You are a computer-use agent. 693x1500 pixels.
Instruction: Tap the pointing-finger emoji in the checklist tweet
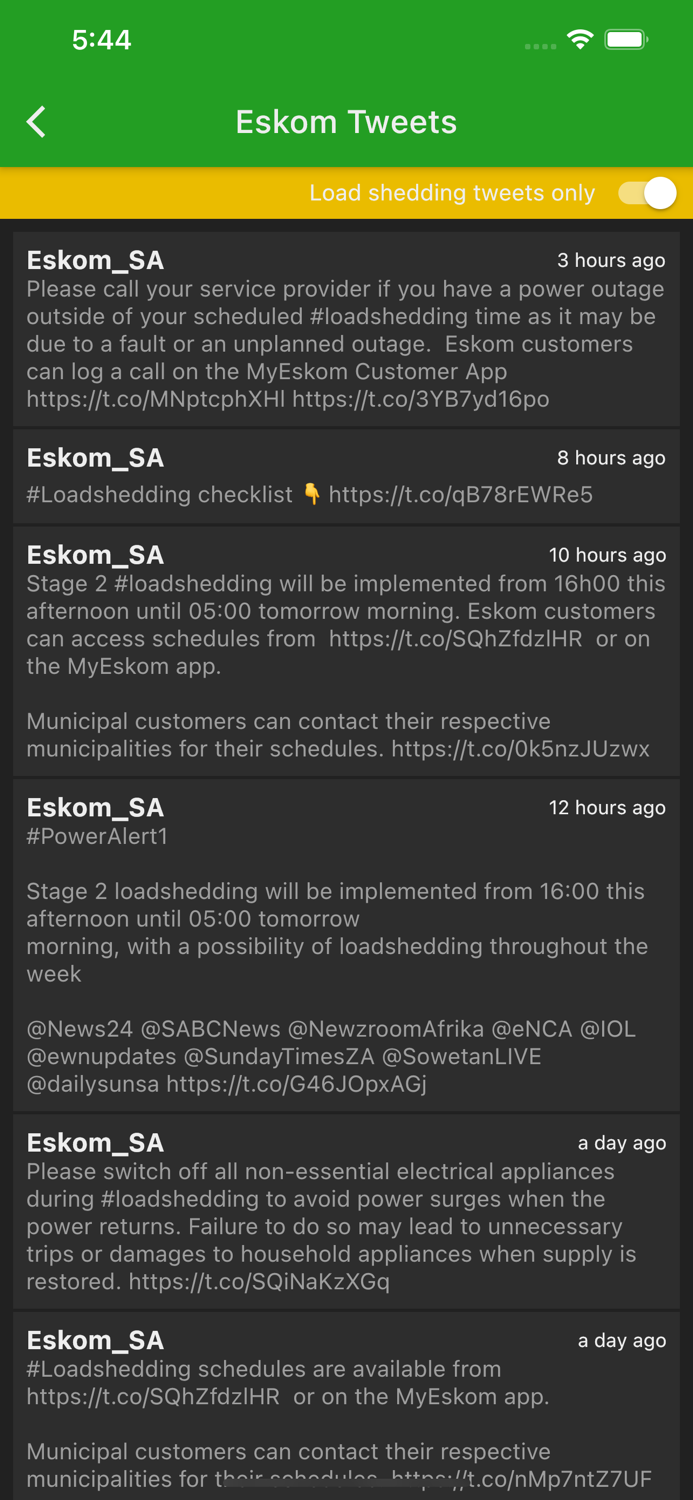pyautogui.click(x=310, y=494)
